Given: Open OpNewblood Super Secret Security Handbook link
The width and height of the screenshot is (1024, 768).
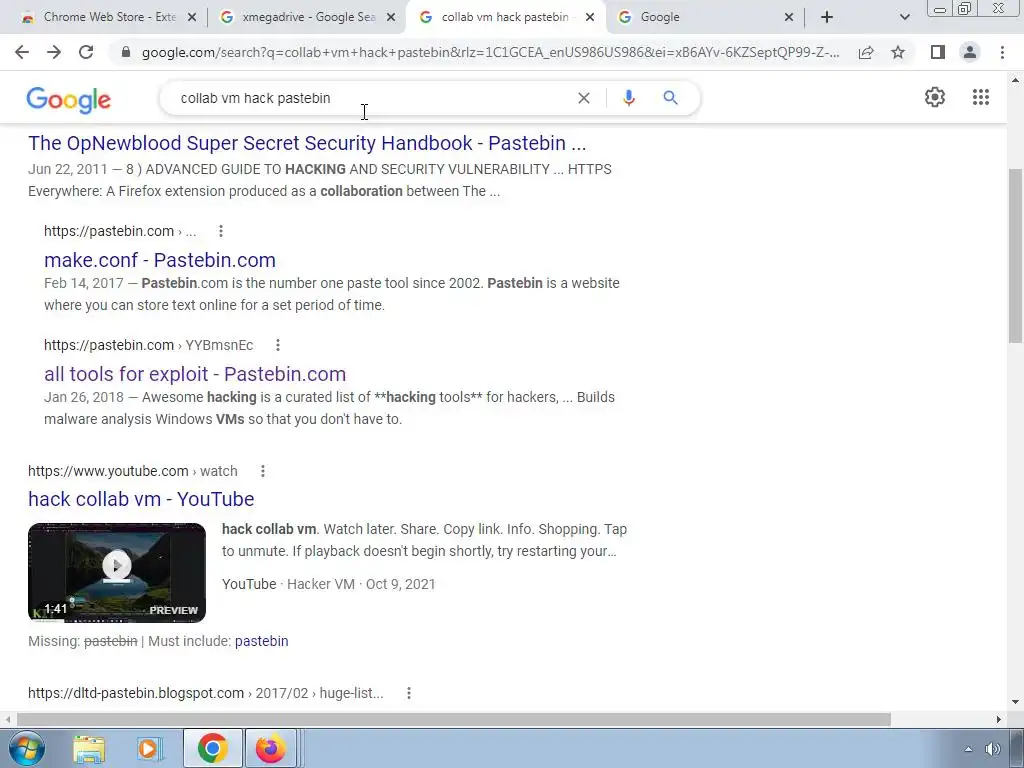Looking at the screenshot, I should click(307, 143).
